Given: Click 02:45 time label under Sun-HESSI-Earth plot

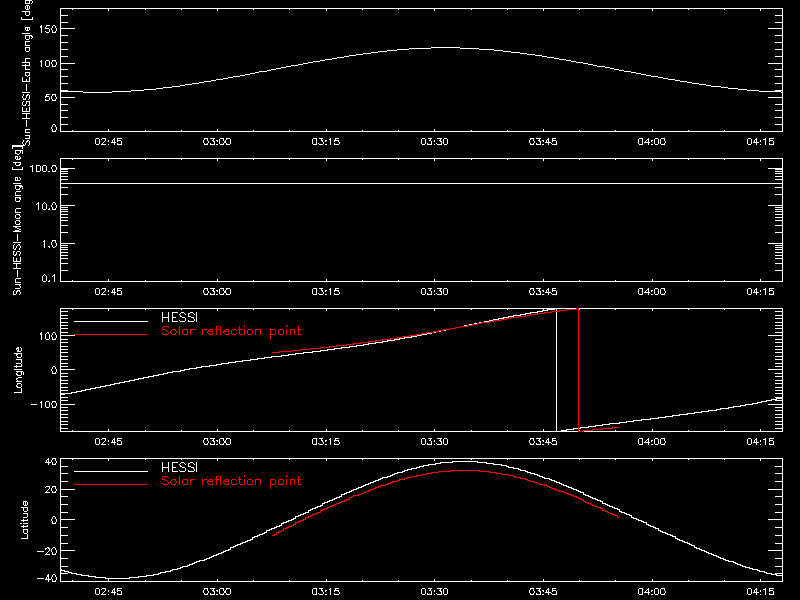Looking at the screenshot, I should (x=108, y=142).
